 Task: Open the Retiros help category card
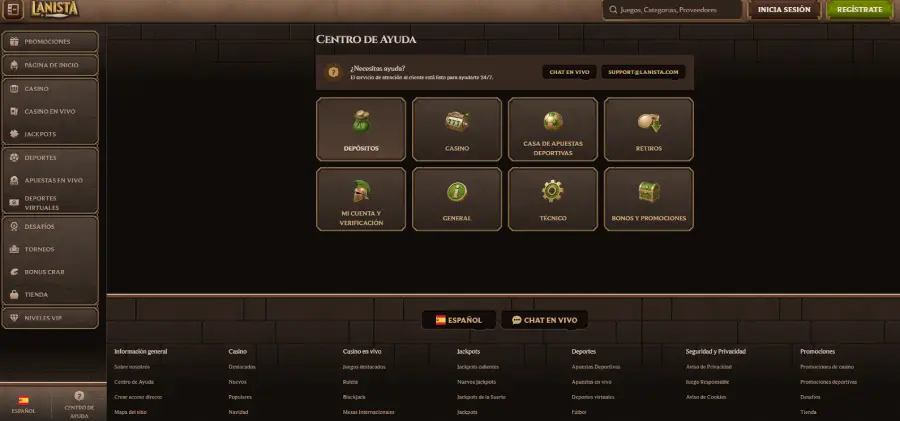tap(649, 129)
